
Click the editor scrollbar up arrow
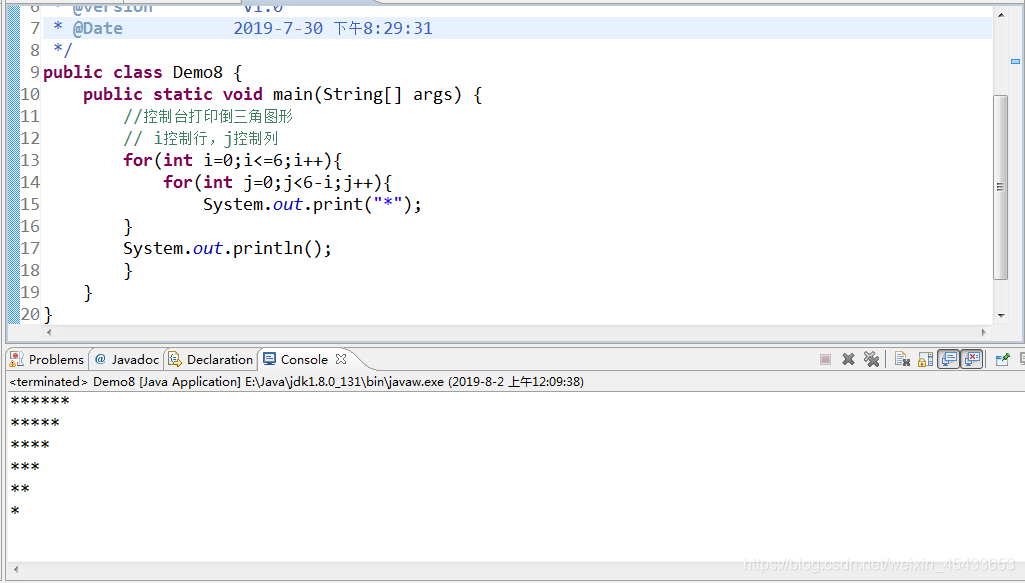click(x=1001, y=14)
